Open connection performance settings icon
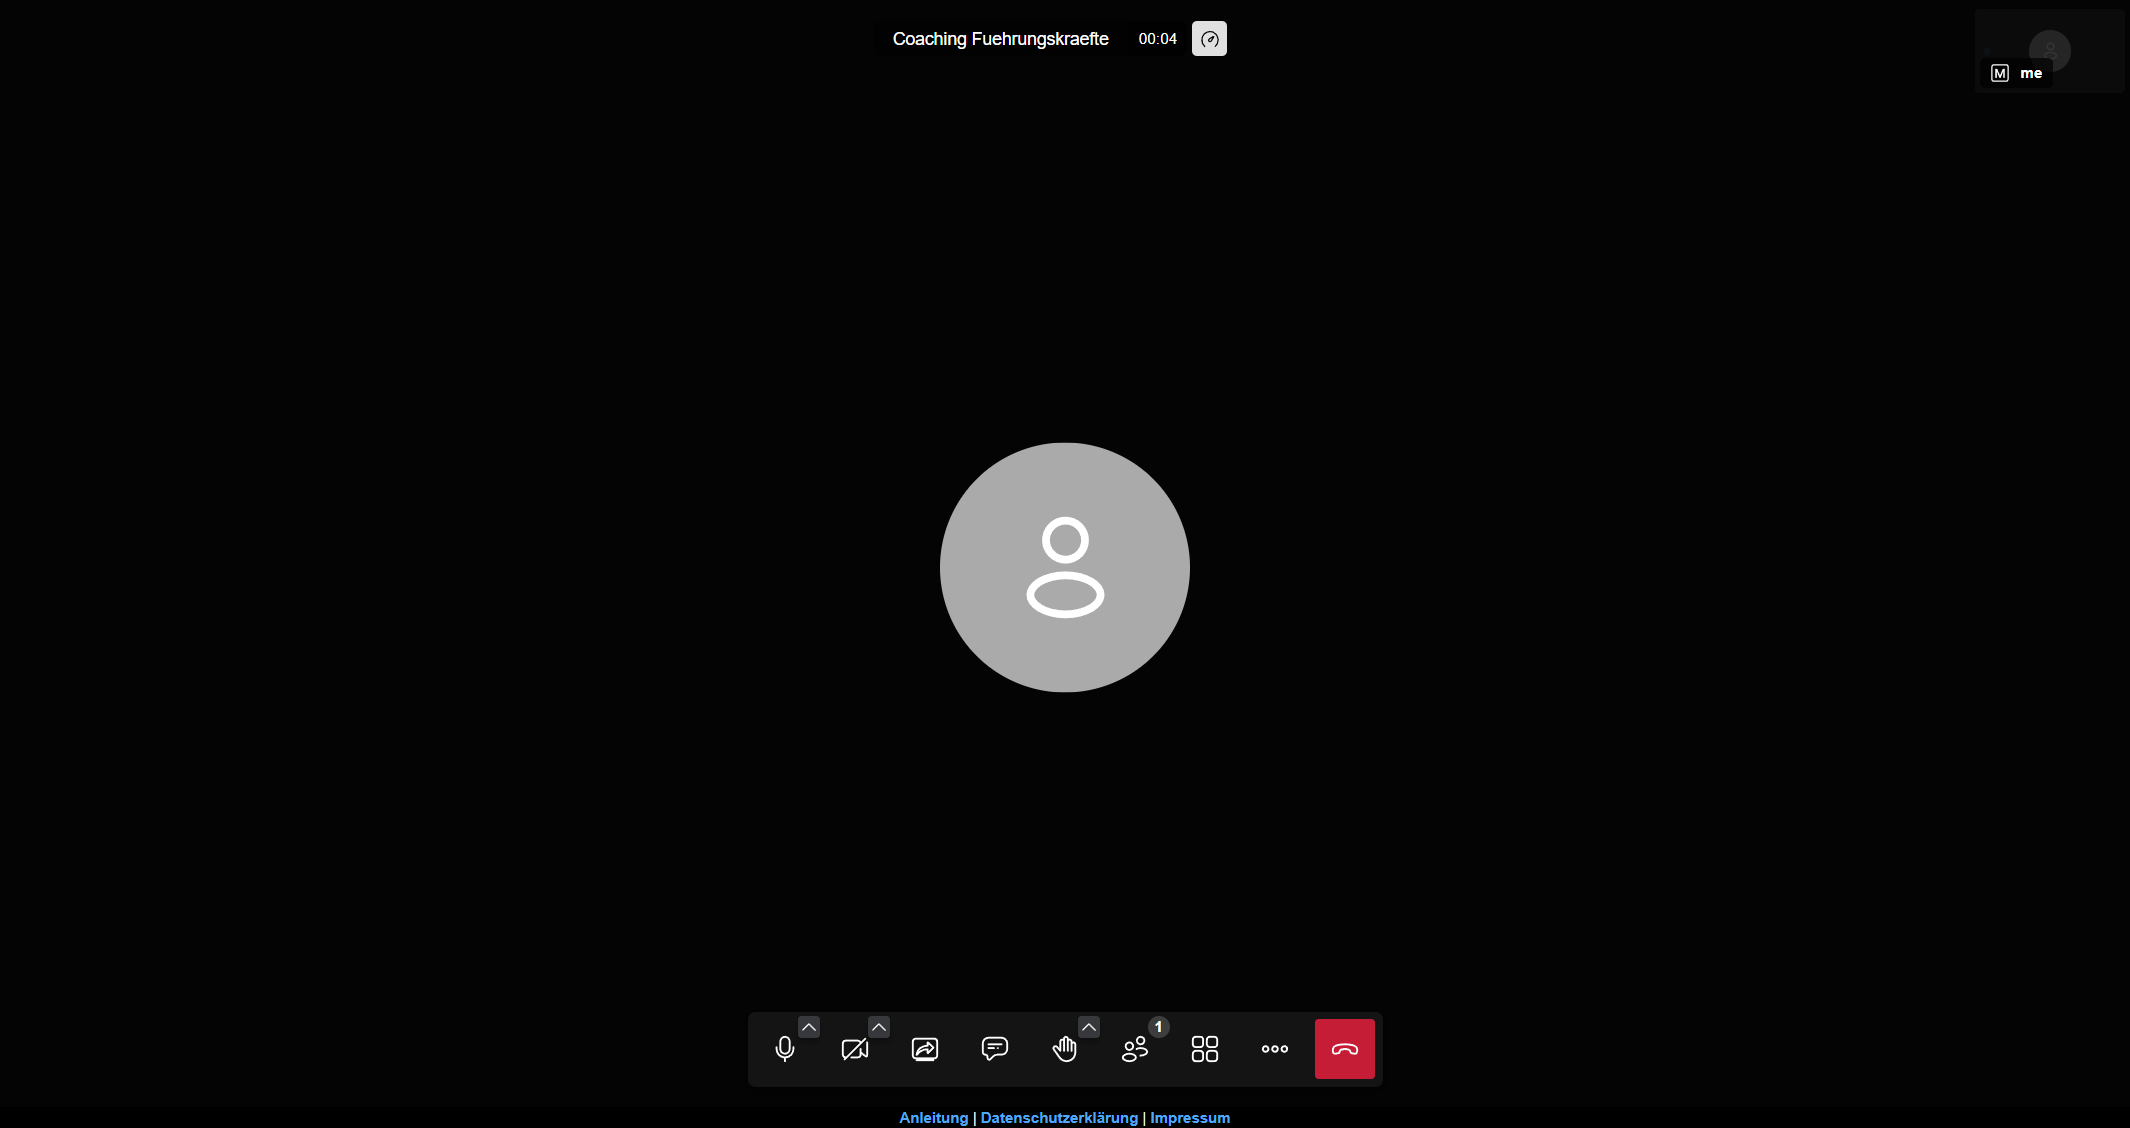 [x=1209, y=39]
